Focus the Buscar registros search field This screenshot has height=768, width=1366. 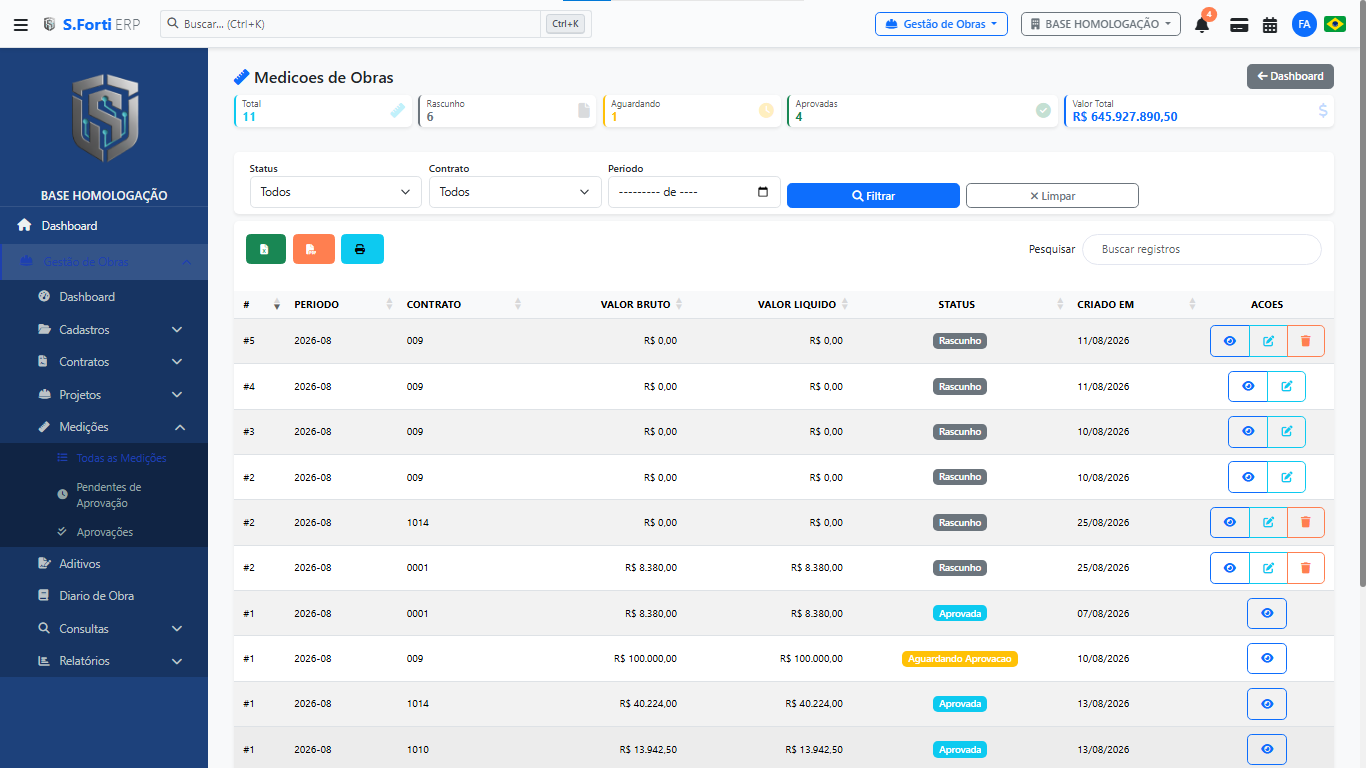point(1201,249)
